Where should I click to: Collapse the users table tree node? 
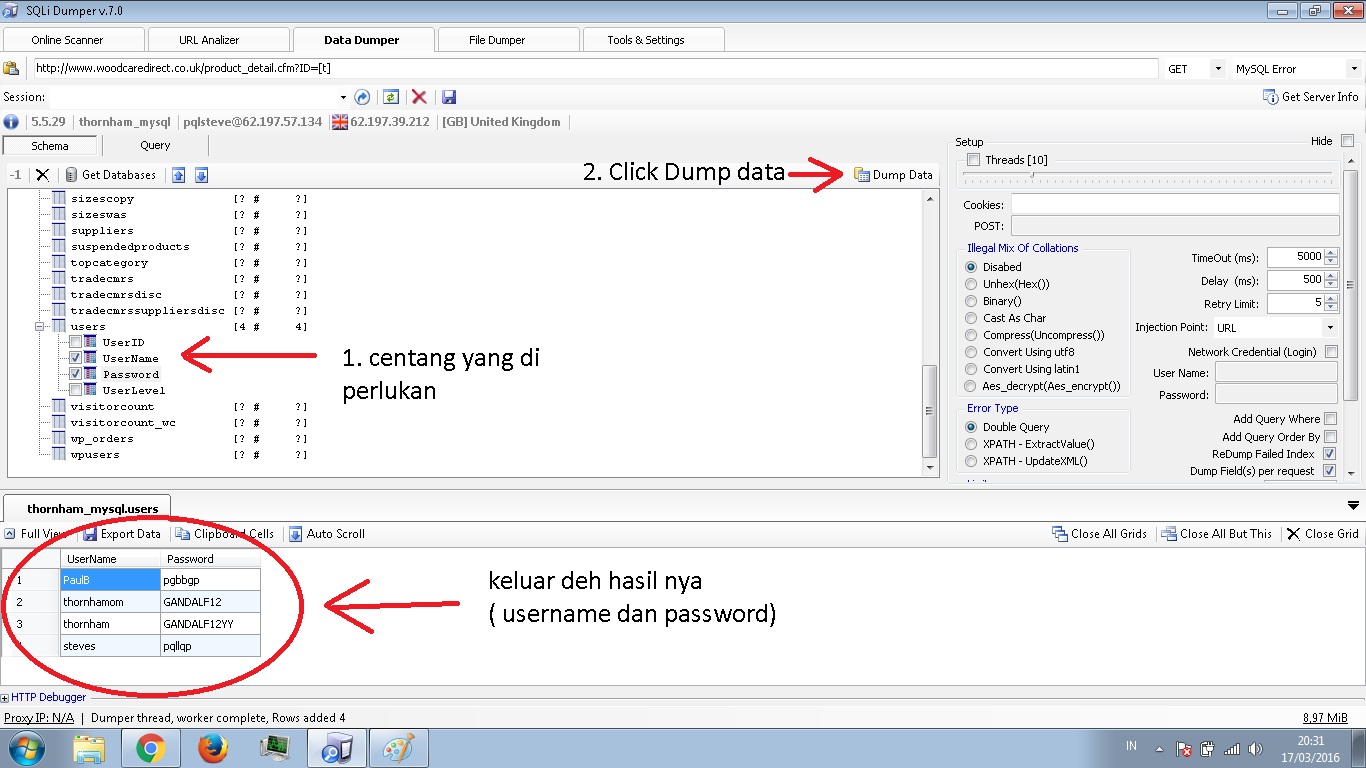(40, 327)
